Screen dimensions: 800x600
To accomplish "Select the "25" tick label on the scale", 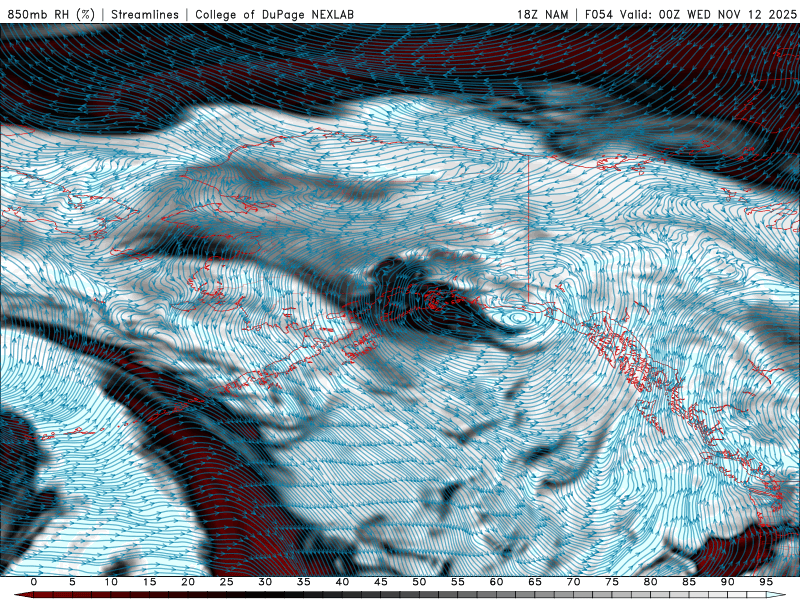I will click(x=227, y=582).
